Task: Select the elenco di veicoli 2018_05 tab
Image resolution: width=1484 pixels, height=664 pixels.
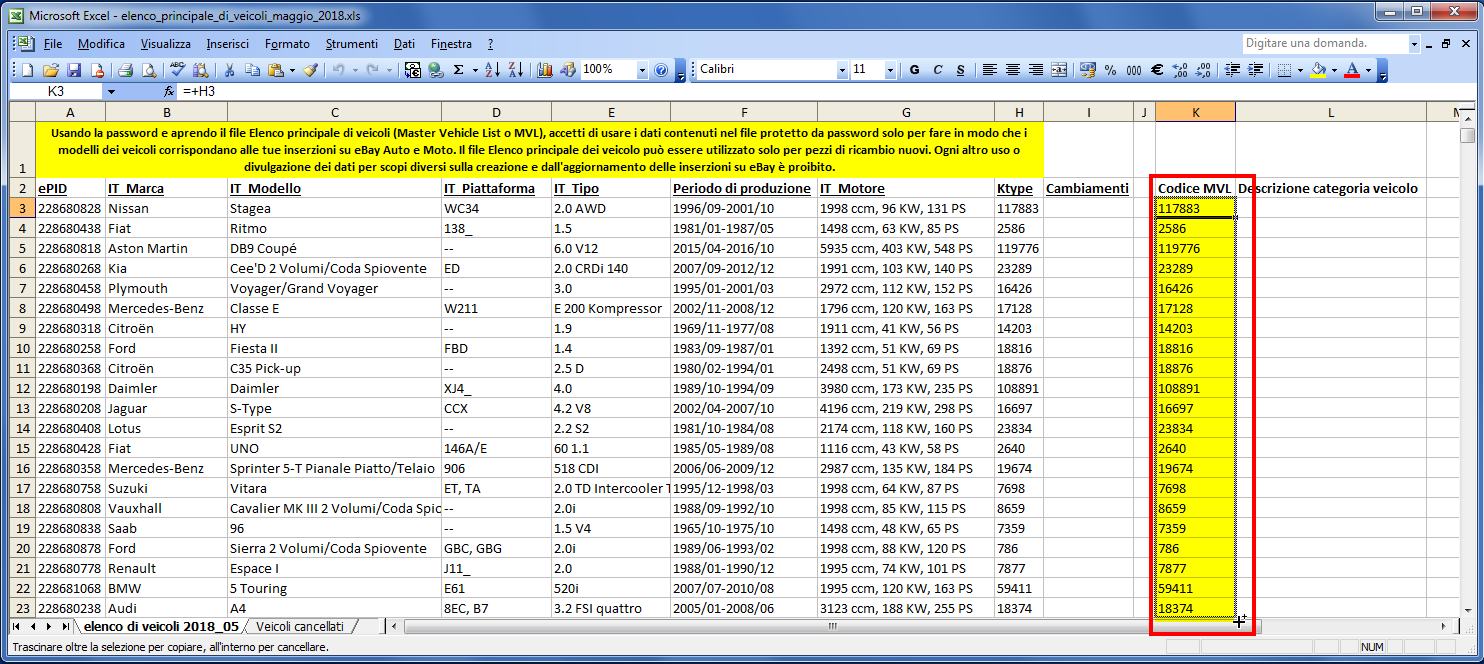Action: (x=161, y=626)
